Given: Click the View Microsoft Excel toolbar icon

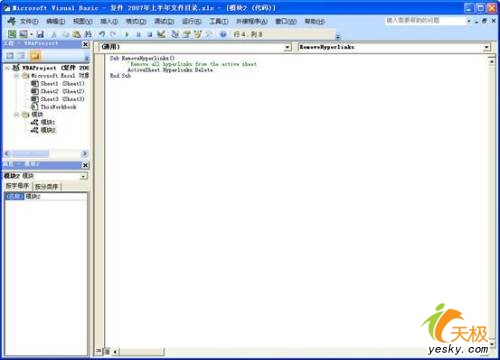Looking at the screenshot, I should point(12,34).
